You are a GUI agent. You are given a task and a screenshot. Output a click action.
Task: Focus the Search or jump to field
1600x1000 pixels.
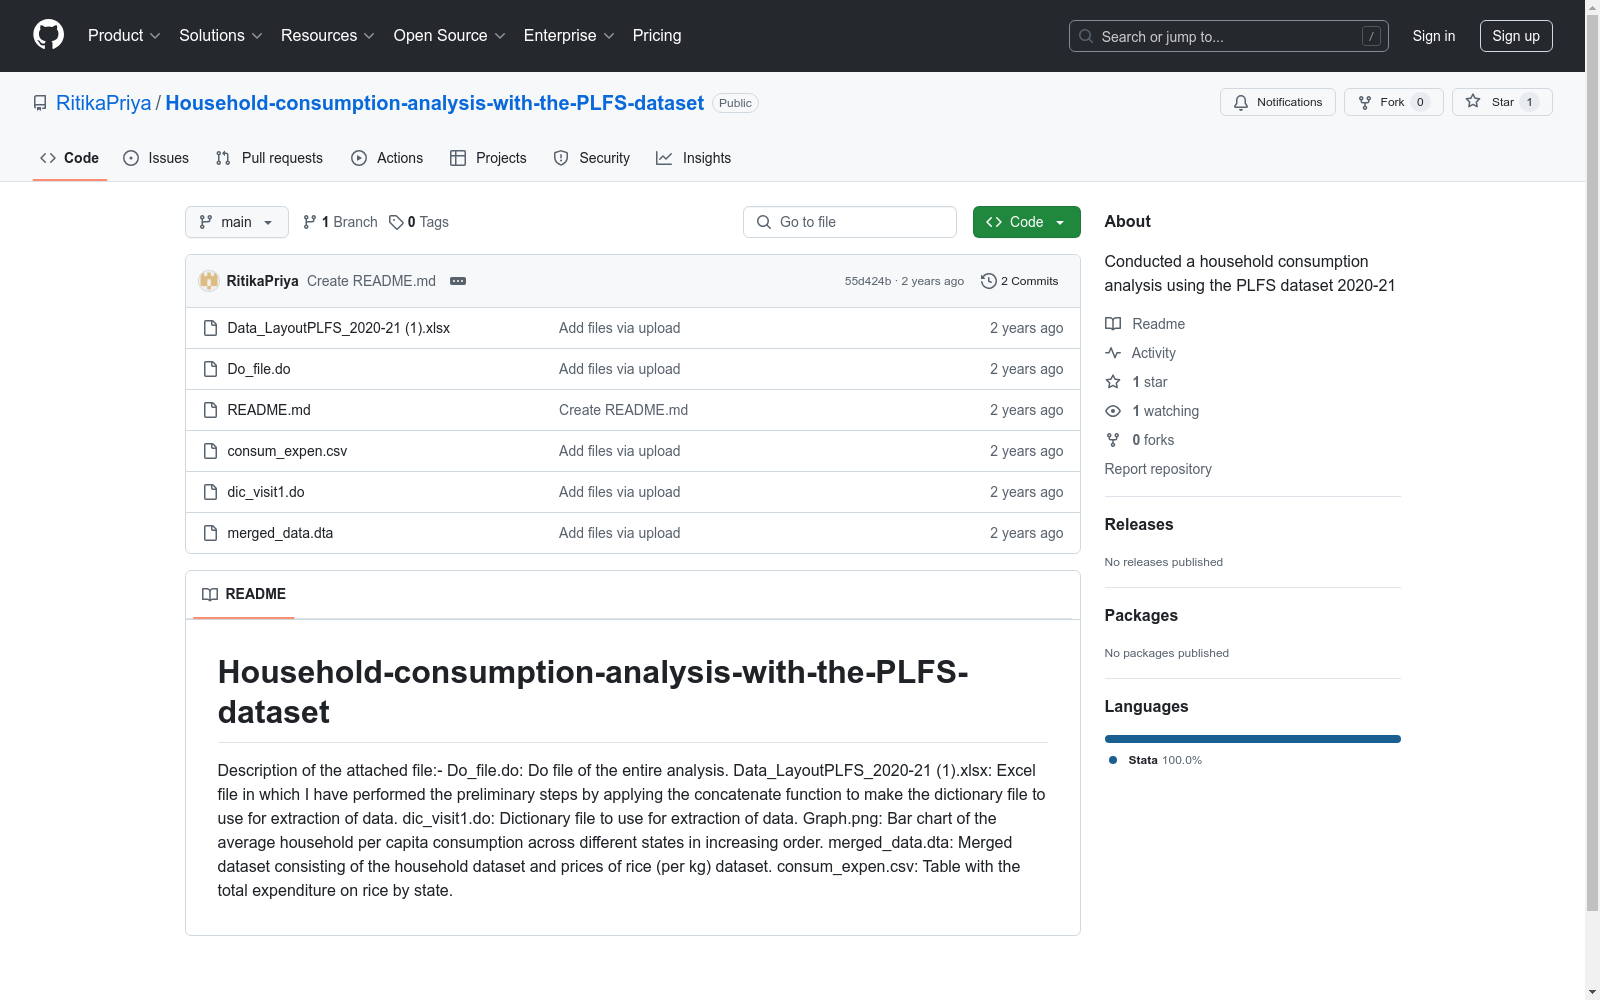1229,36
